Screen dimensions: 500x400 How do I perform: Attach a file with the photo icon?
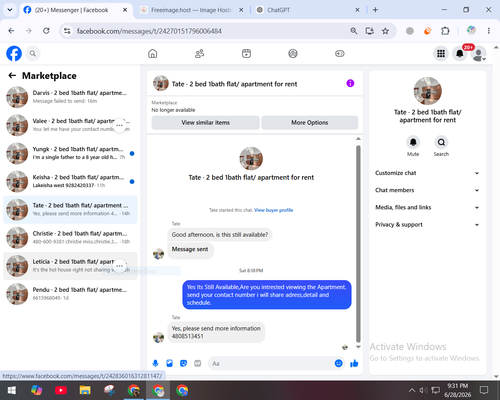pos(170,363)
